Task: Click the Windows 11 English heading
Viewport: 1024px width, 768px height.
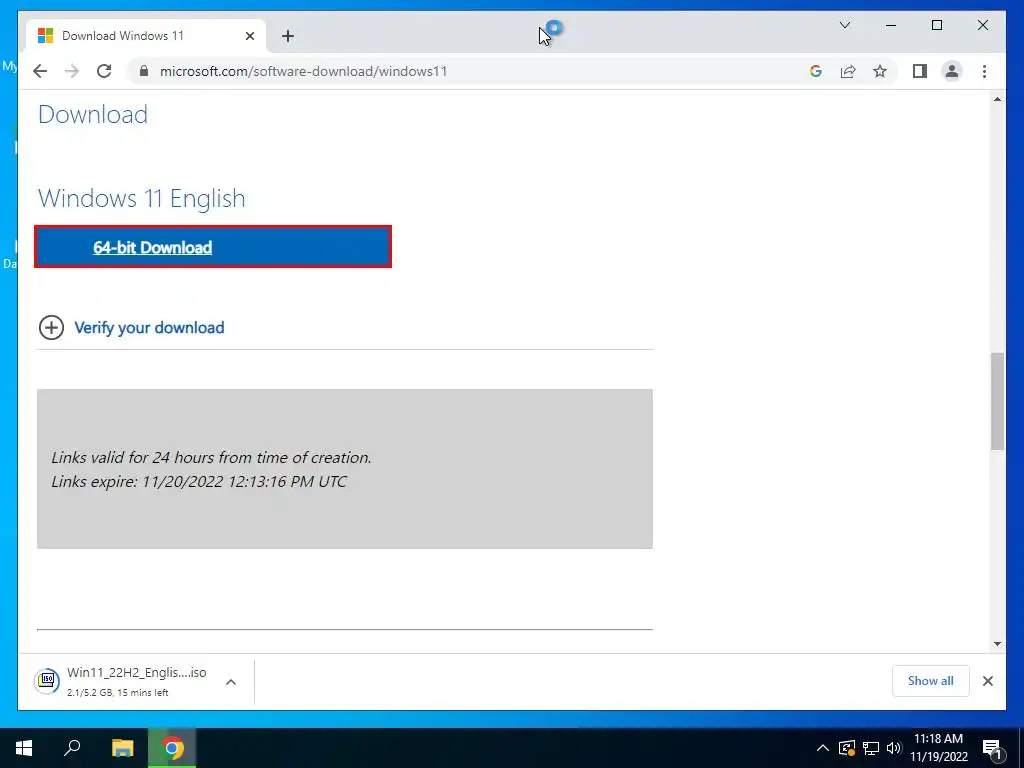Action: pyautogui.click(x=142, y=198)
